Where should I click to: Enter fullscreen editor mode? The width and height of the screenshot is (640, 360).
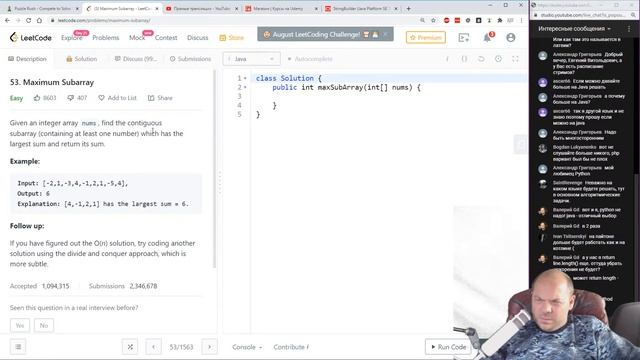tap(516, 59)
